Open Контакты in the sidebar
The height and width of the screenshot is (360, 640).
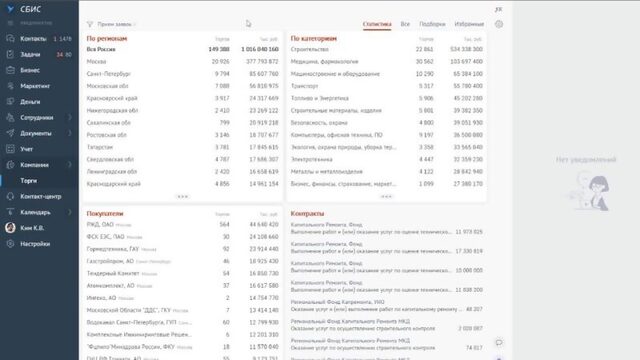tap(33, 39)
